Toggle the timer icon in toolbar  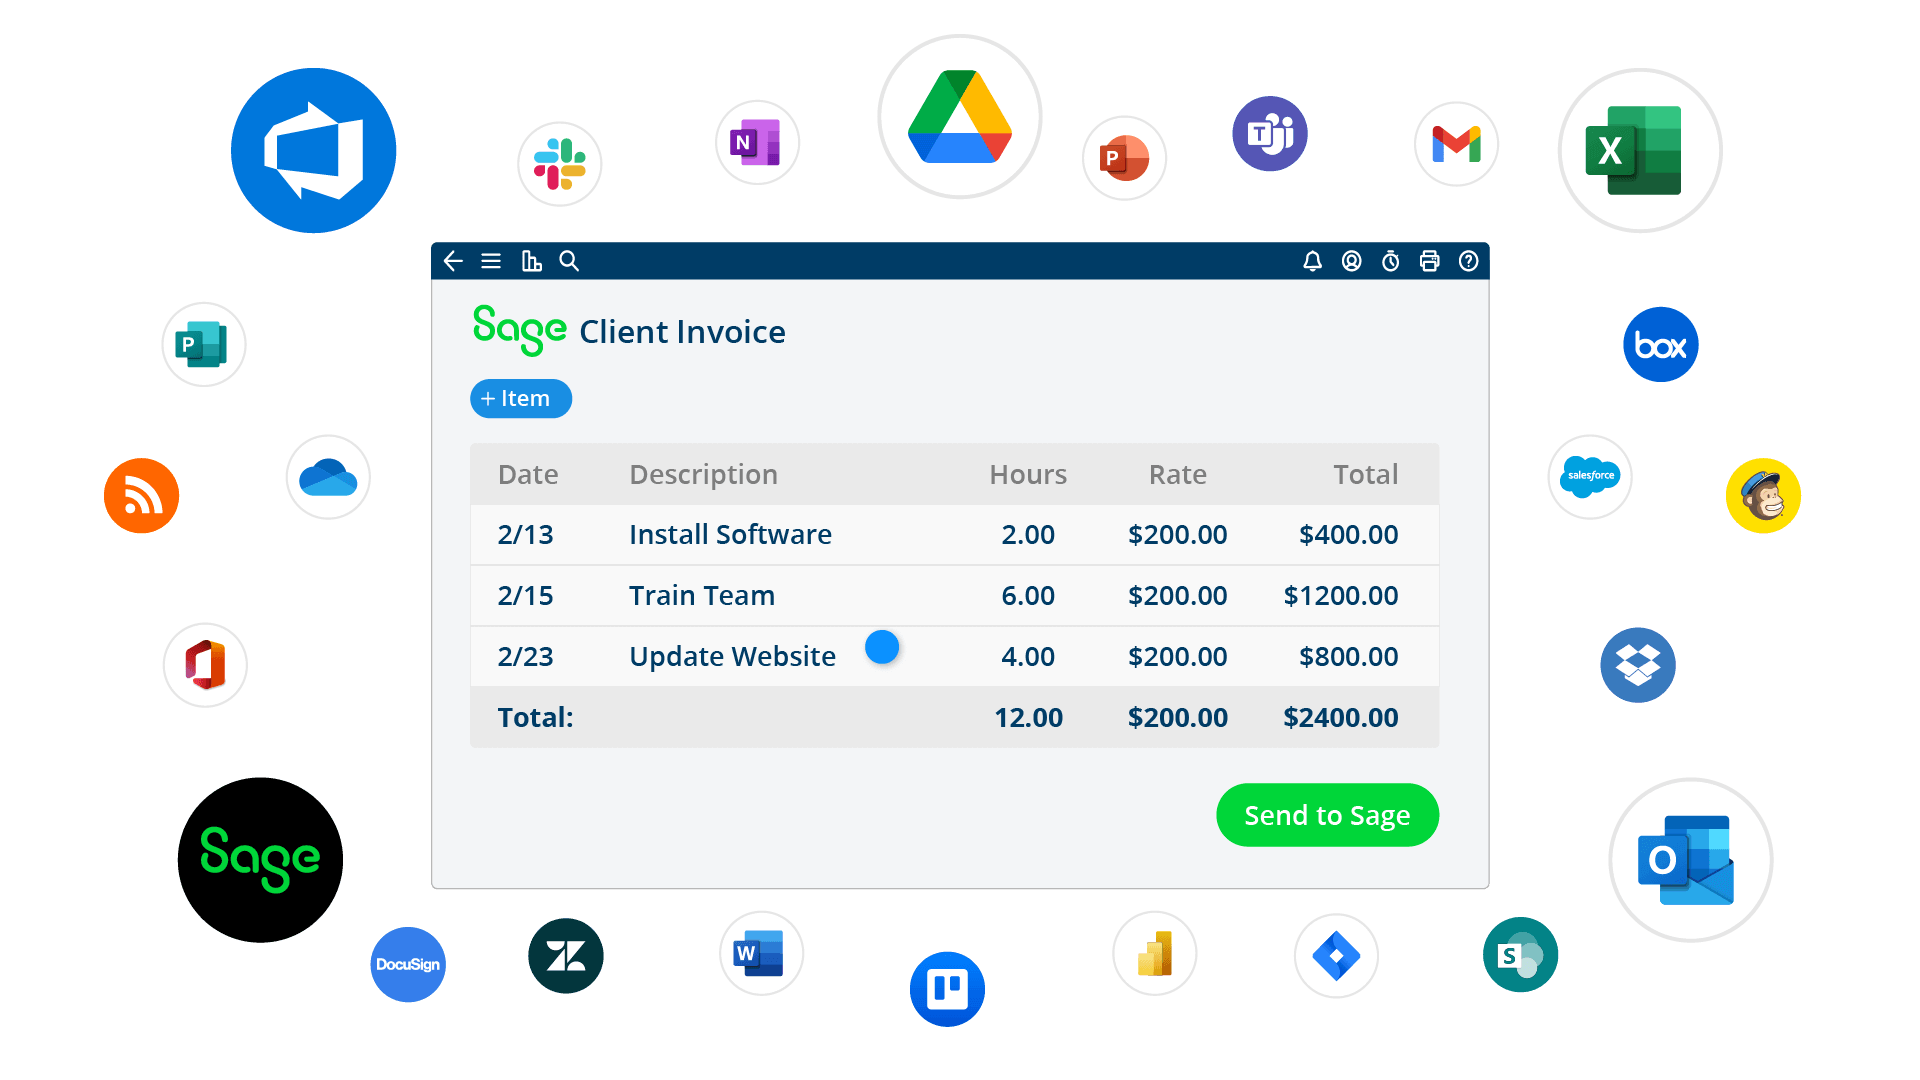pos(1390,260)
